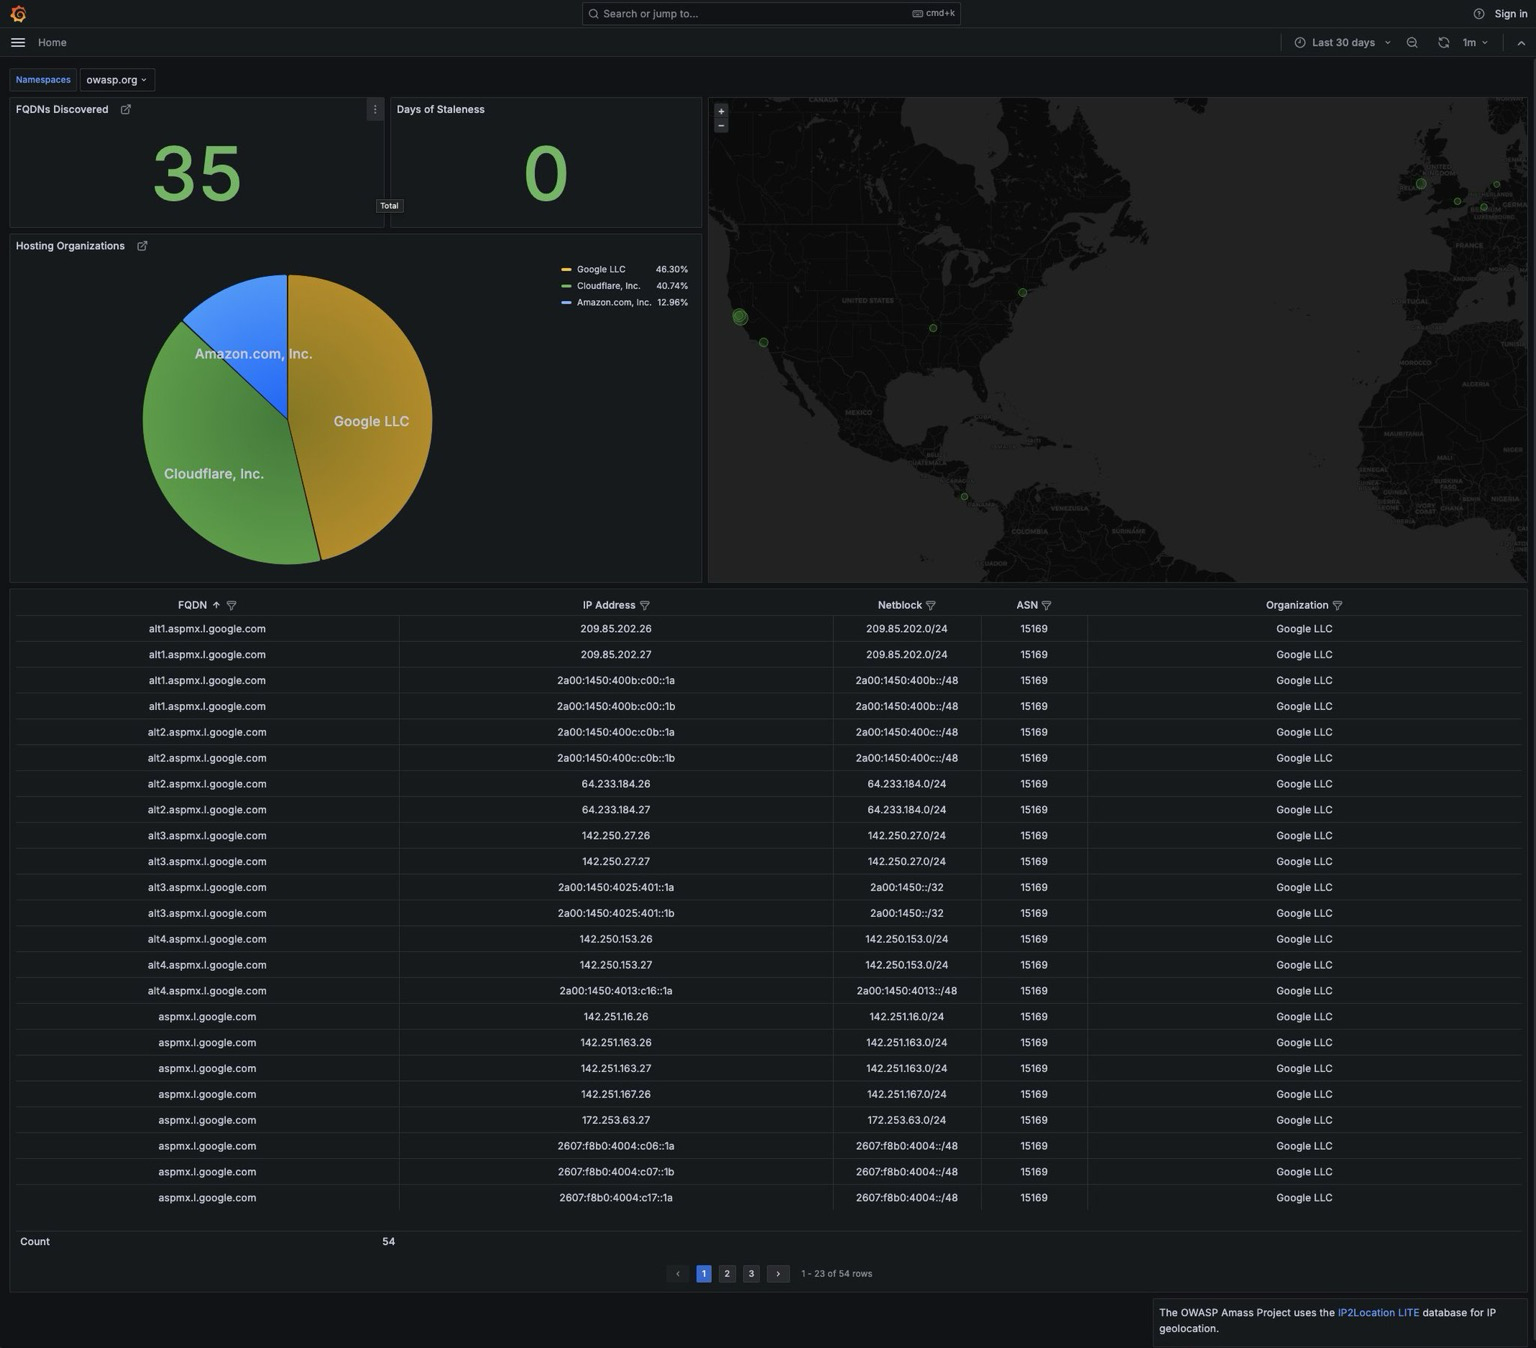This screenshot has width=1536, height=1348.
Task: Select table page 2
Action: click(x=727, y=1274)
